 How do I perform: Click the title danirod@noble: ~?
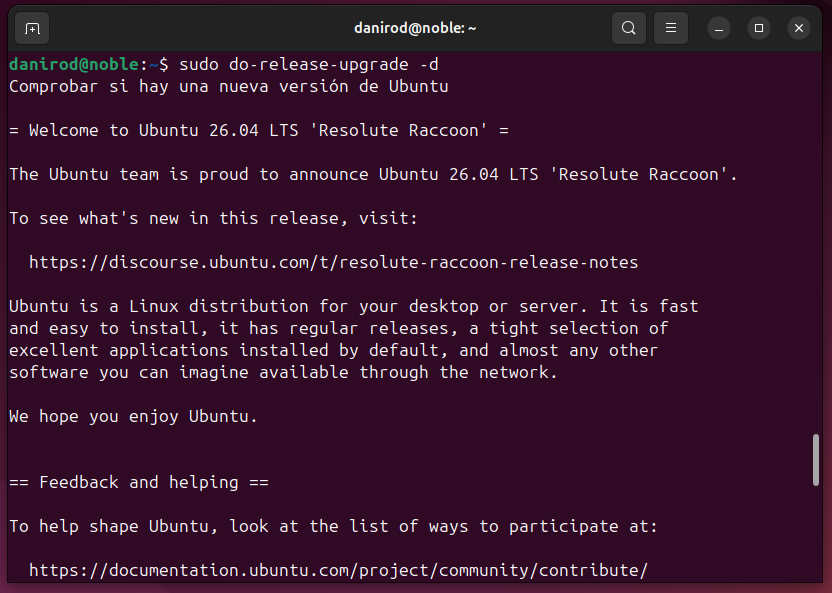coord(415,27)
